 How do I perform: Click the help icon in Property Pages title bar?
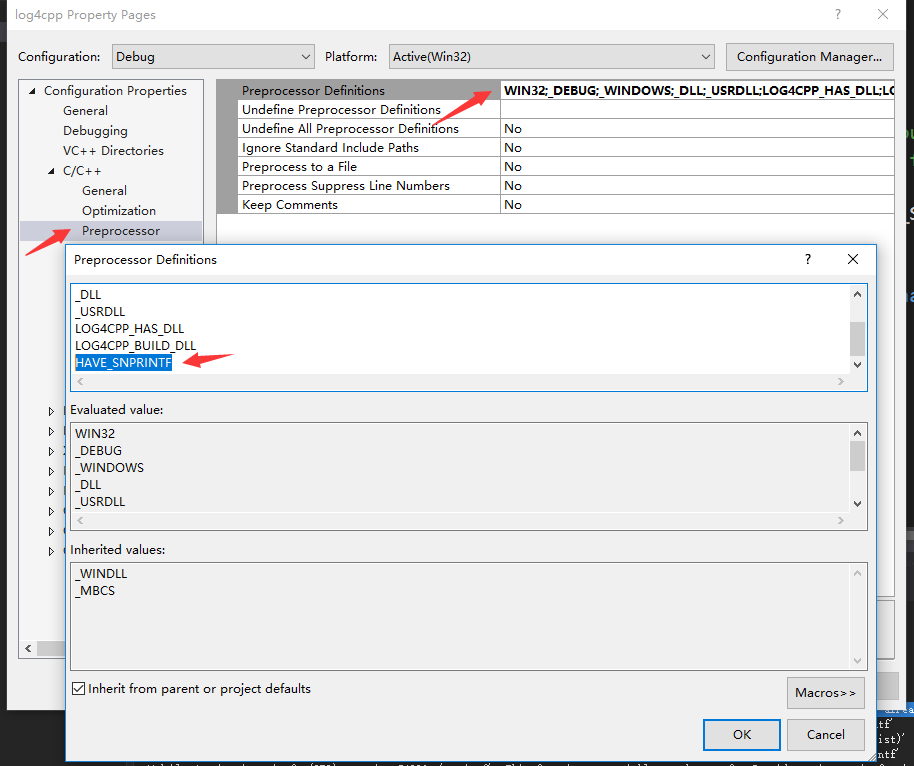tap(838, 15)
